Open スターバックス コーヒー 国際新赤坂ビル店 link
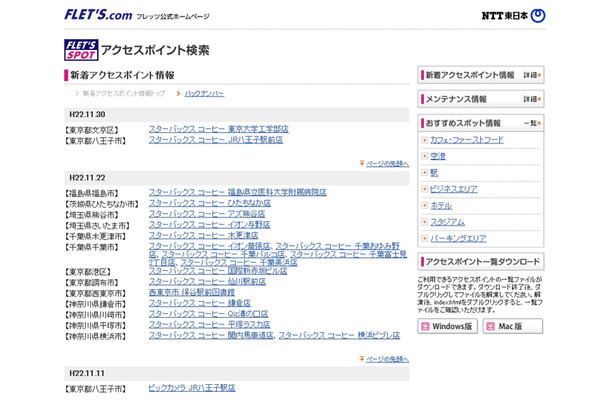 218,271
